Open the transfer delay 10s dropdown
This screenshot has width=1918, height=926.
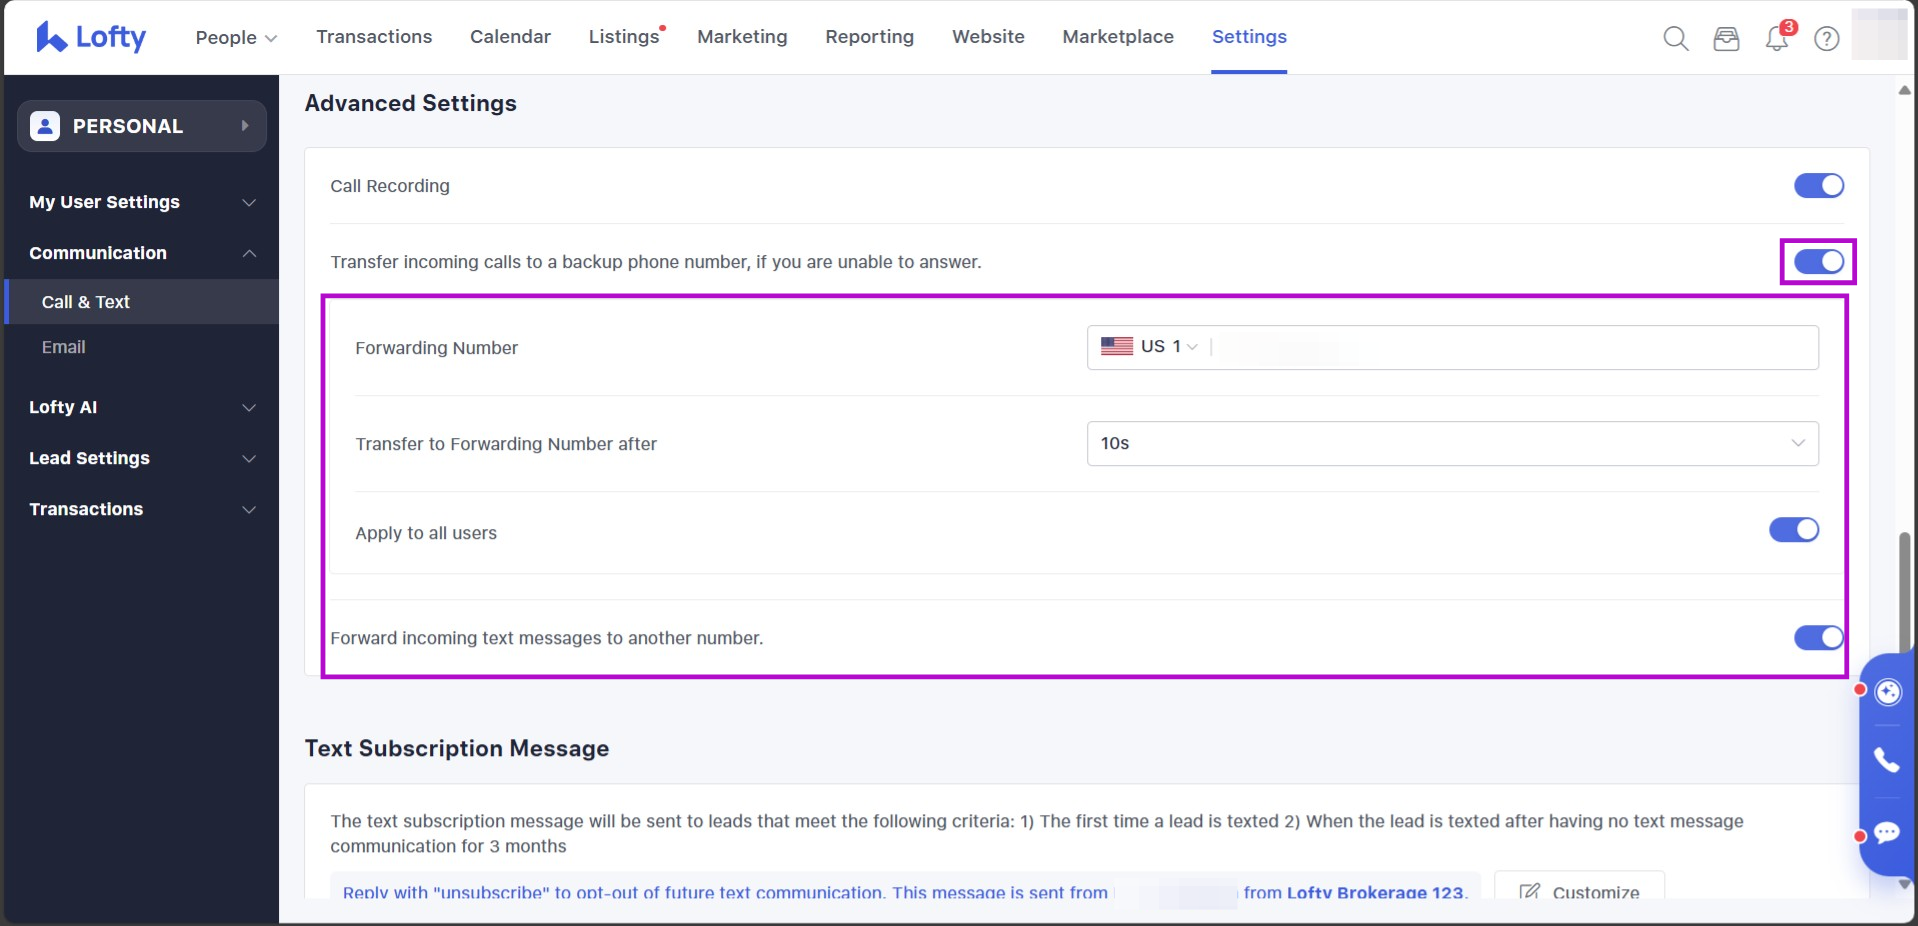[1451, 444]
